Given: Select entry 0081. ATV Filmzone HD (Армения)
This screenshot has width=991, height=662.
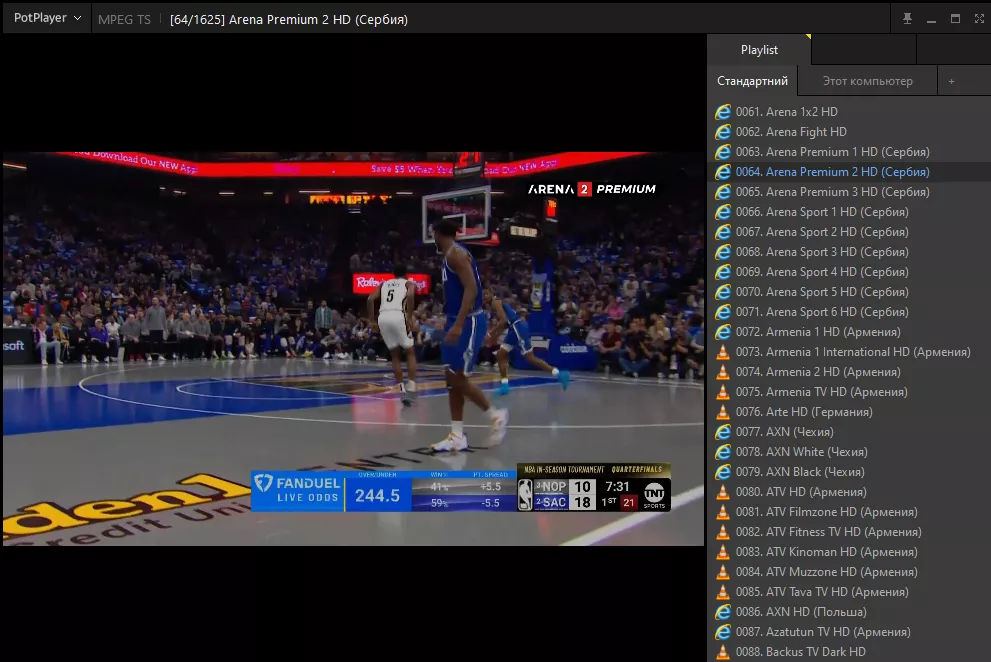Looking at the screenshot, I should point(849,512).
